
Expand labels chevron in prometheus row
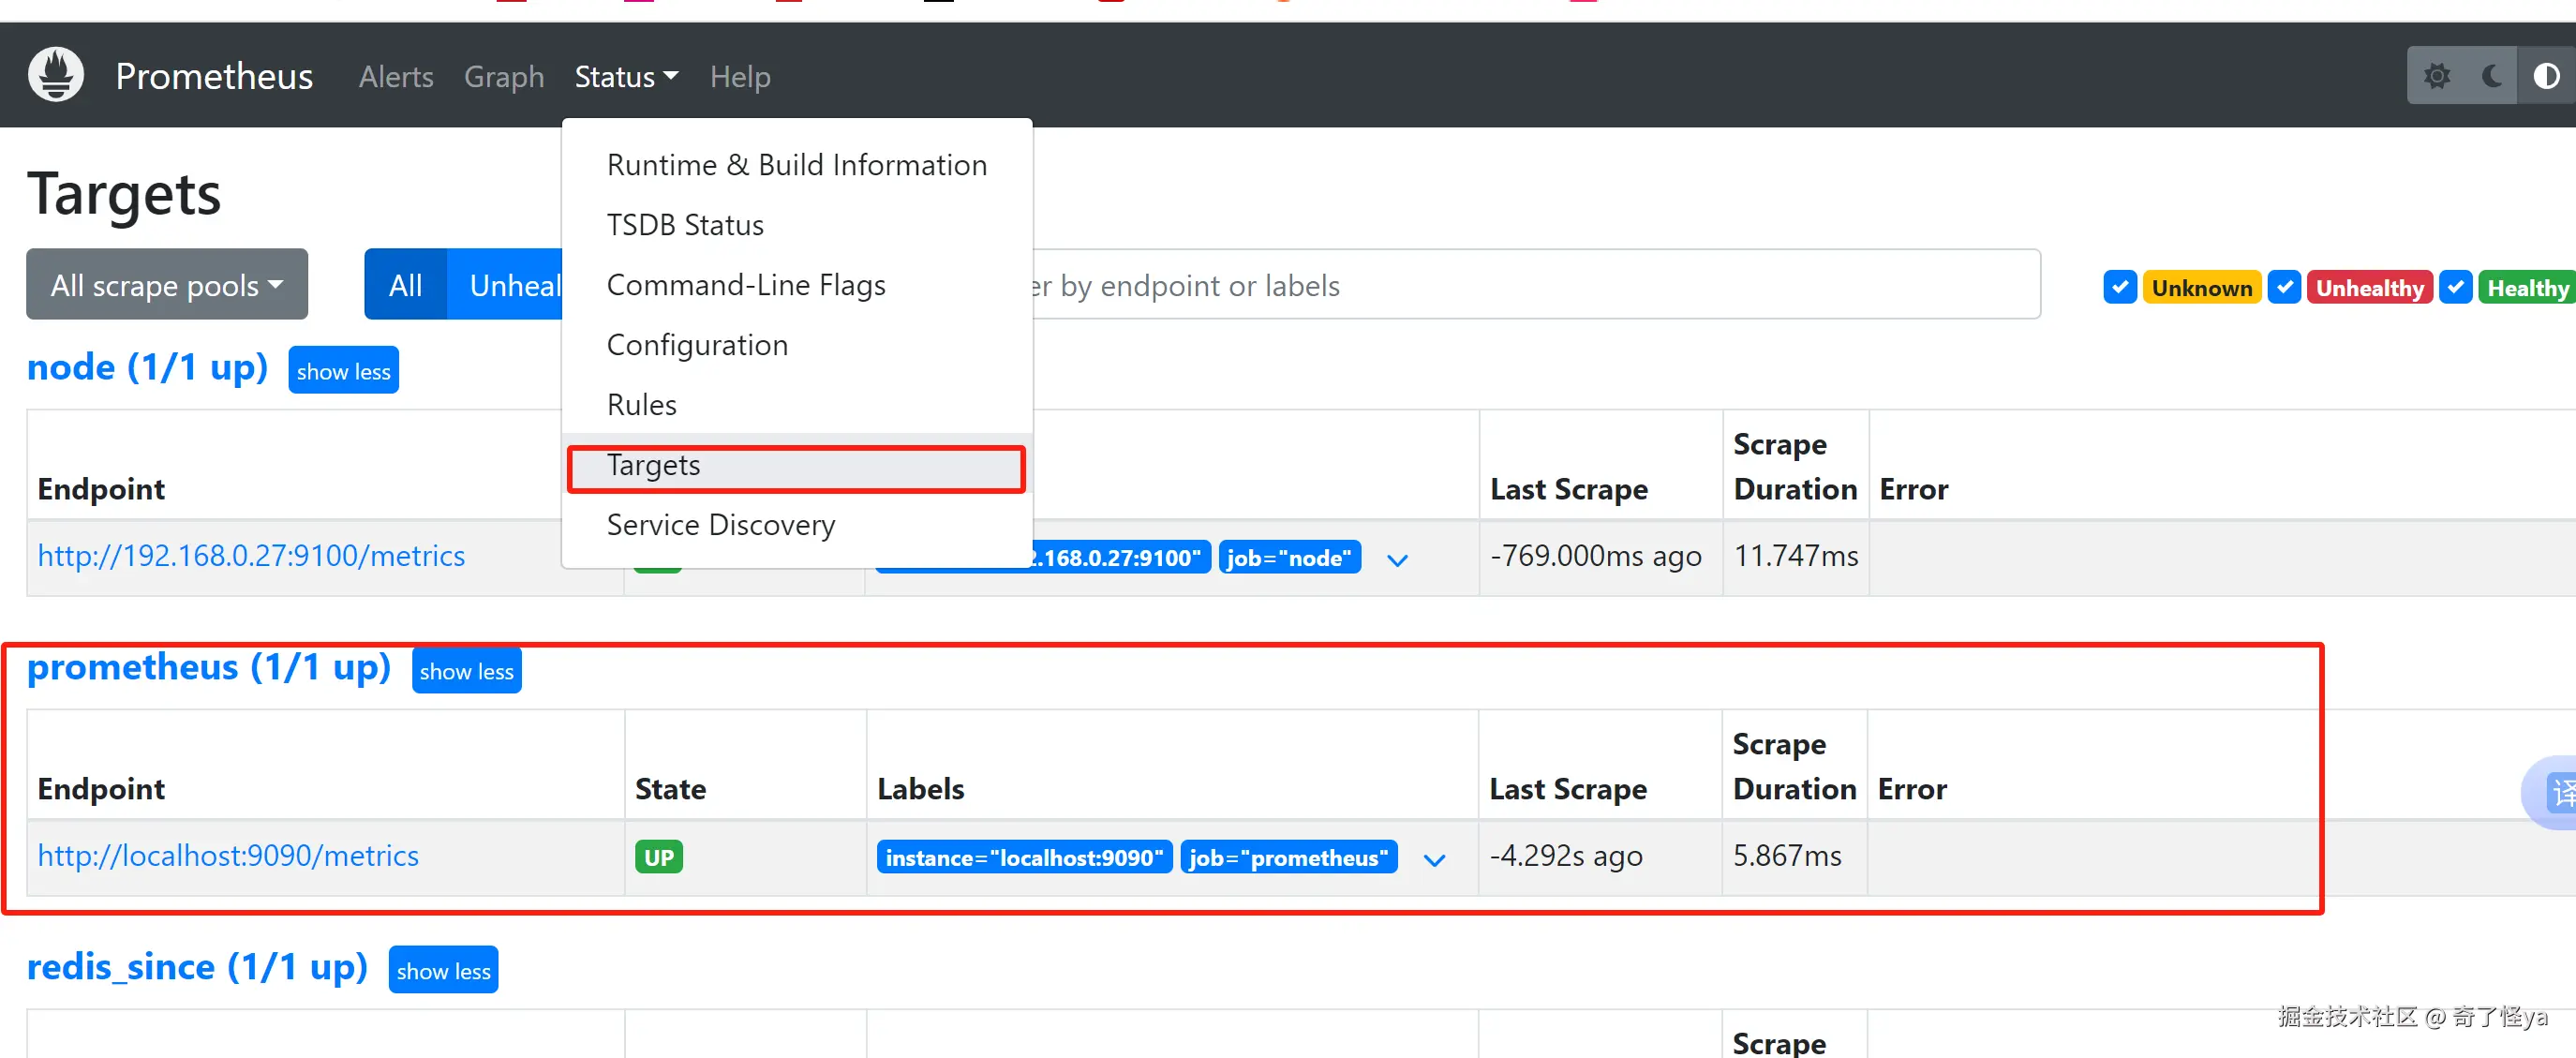click(x=1434, y=860)
